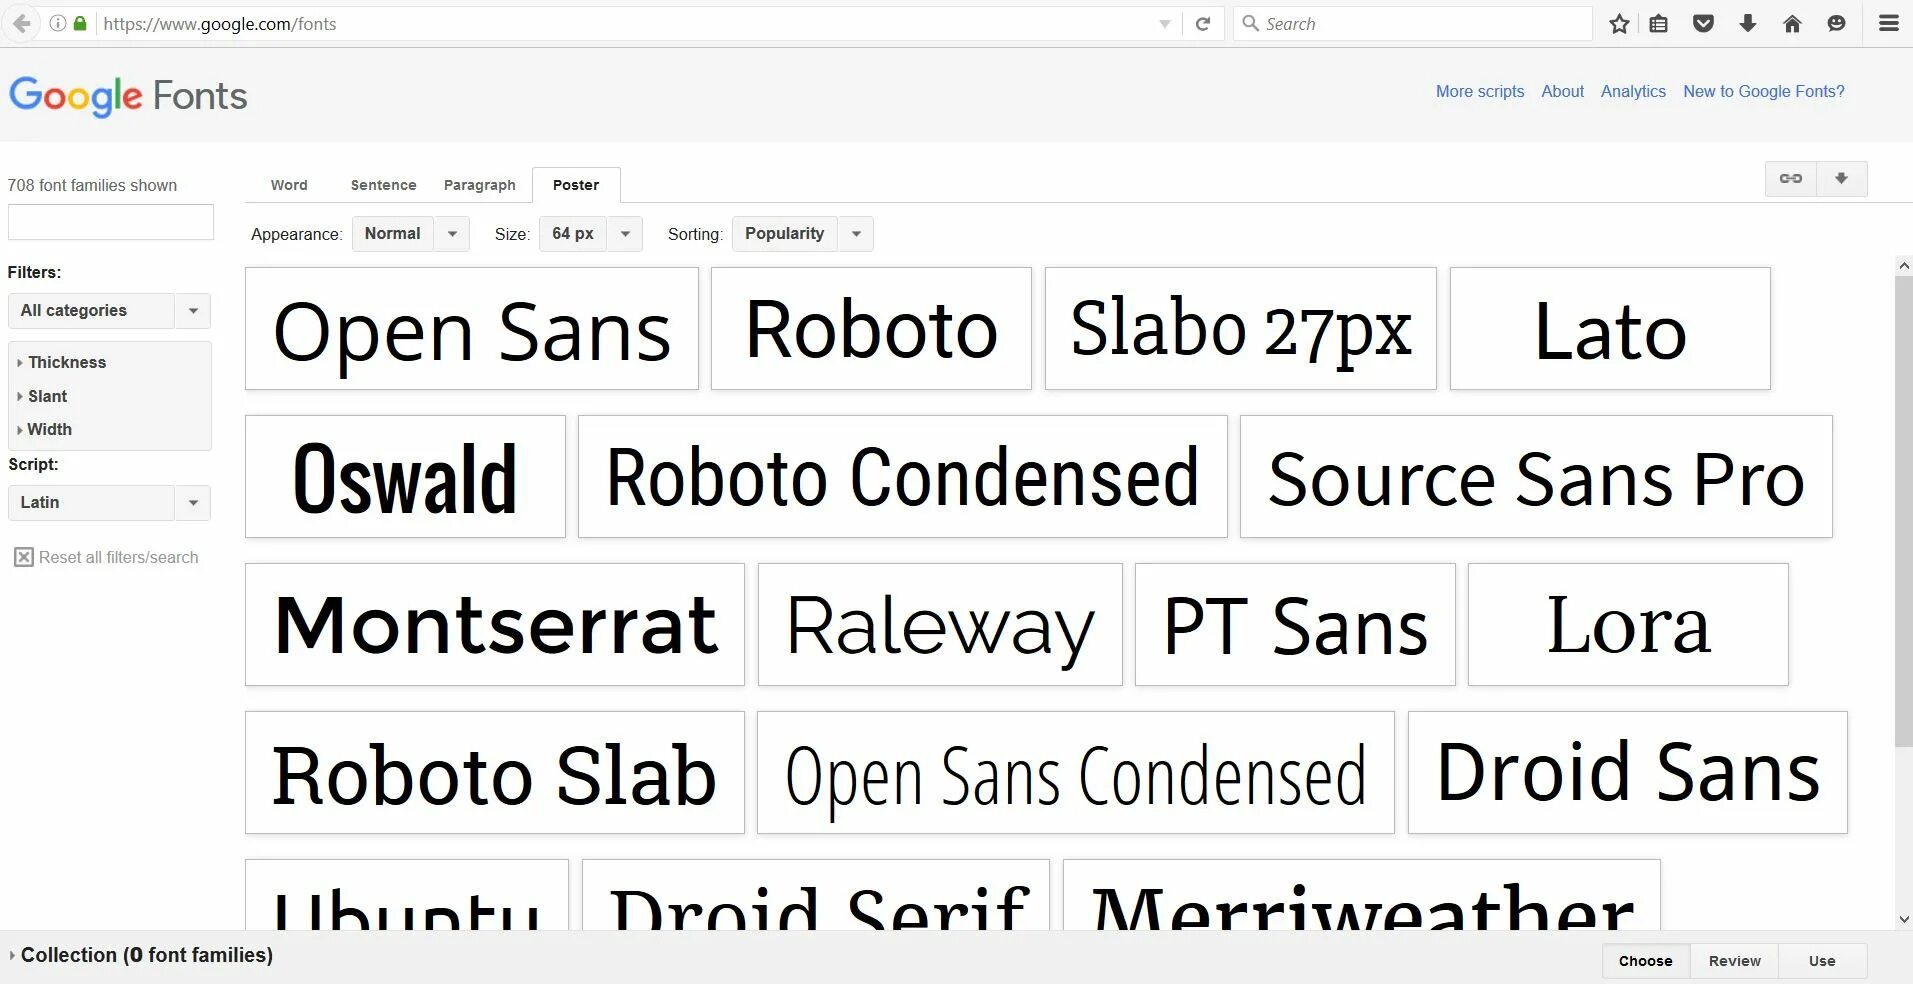Select the Roboto Slab font card
Screen dimensions: 1913x984
(495, 773)
